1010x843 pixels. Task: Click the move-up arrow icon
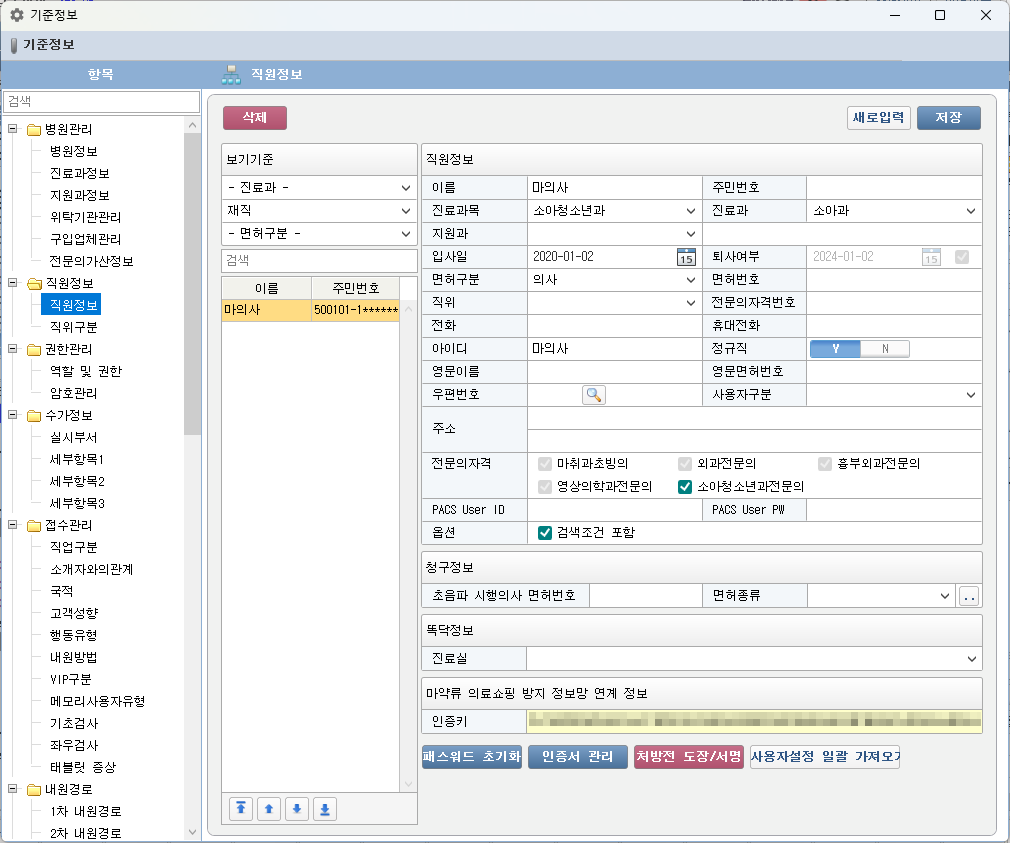[268, 809]
